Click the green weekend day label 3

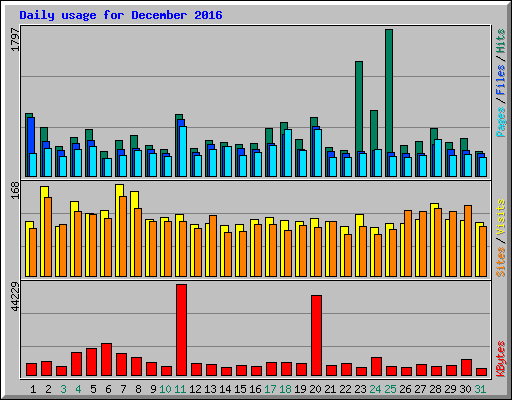pos(63,389)
